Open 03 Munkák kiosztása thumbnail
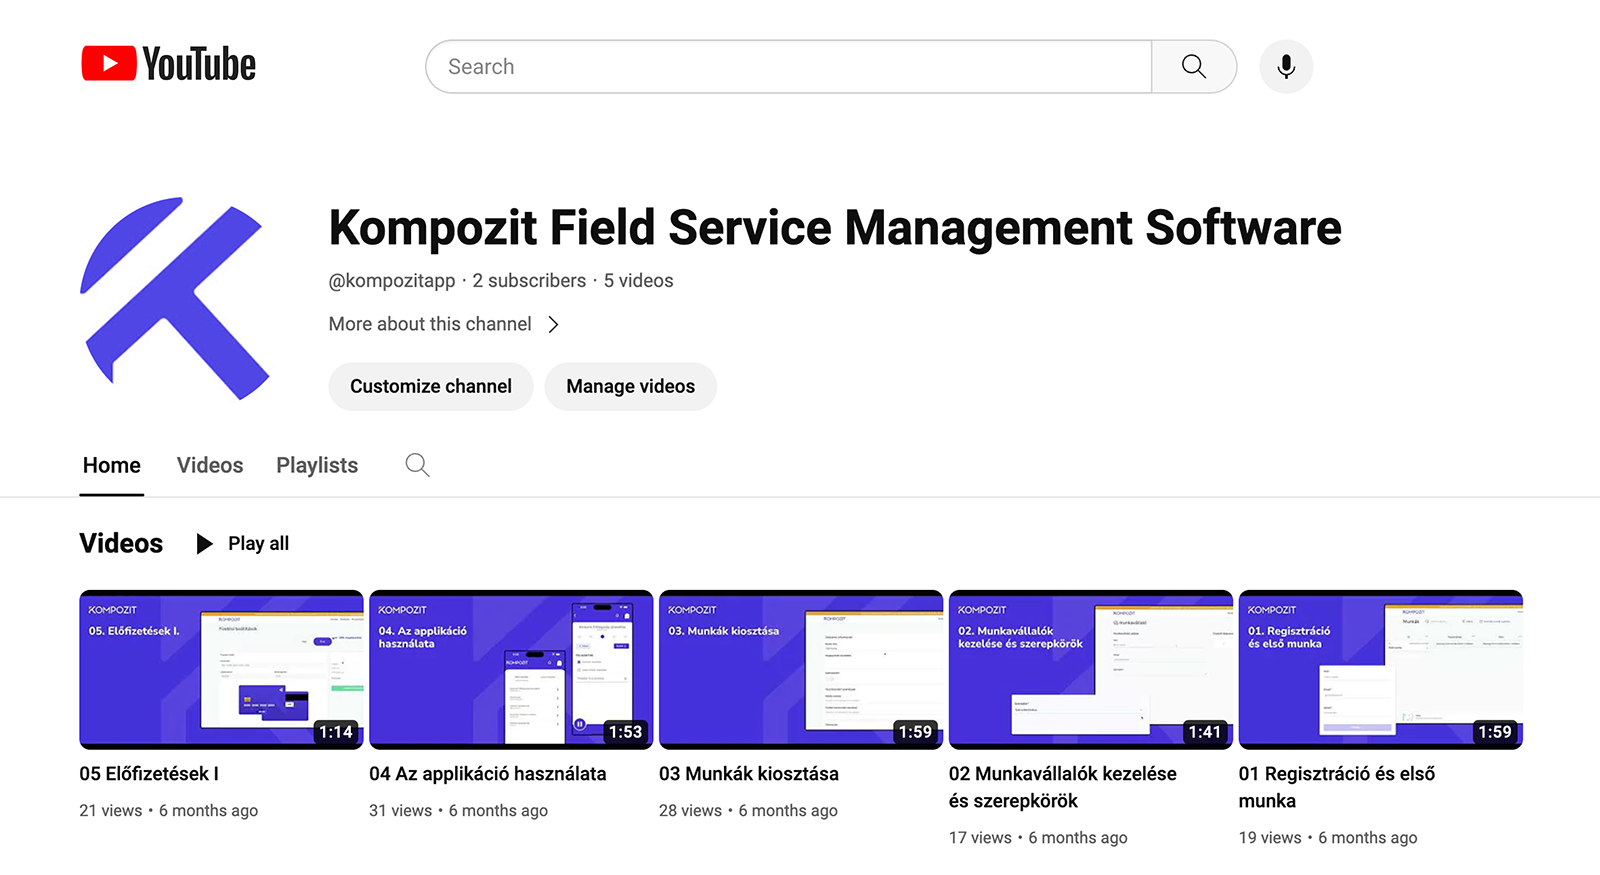This screenshot has height=875, width=1600. click(x=801, y=669)
